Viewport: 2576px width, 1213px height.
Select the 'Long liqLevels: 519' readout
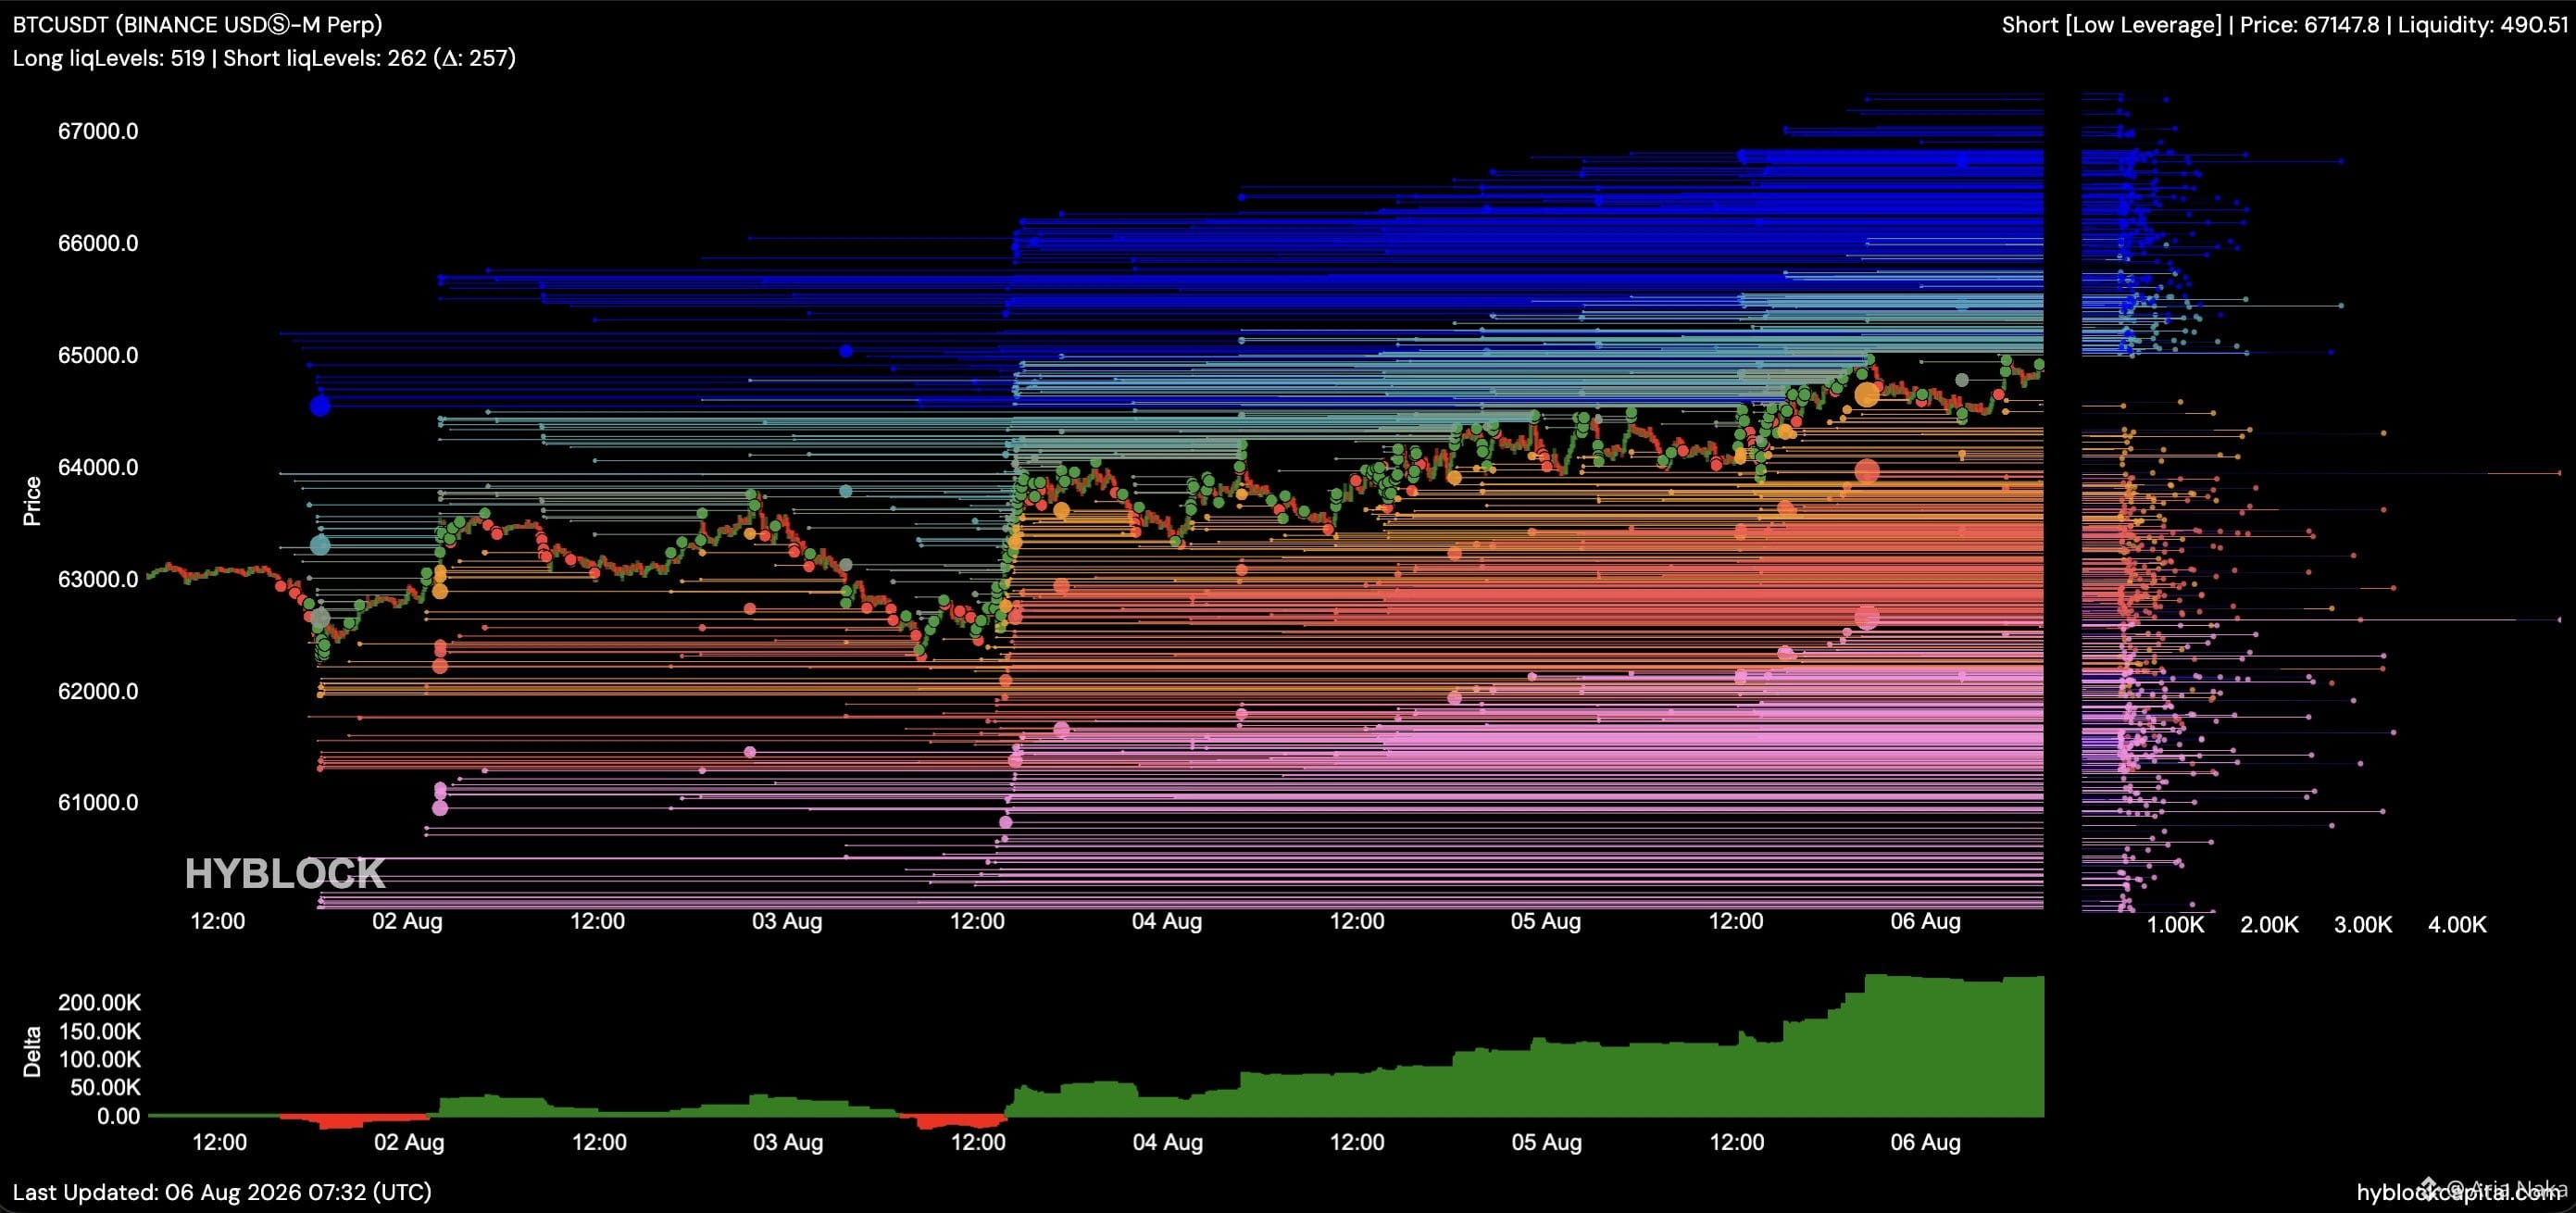pyautogui.click(x=108, y=58)
